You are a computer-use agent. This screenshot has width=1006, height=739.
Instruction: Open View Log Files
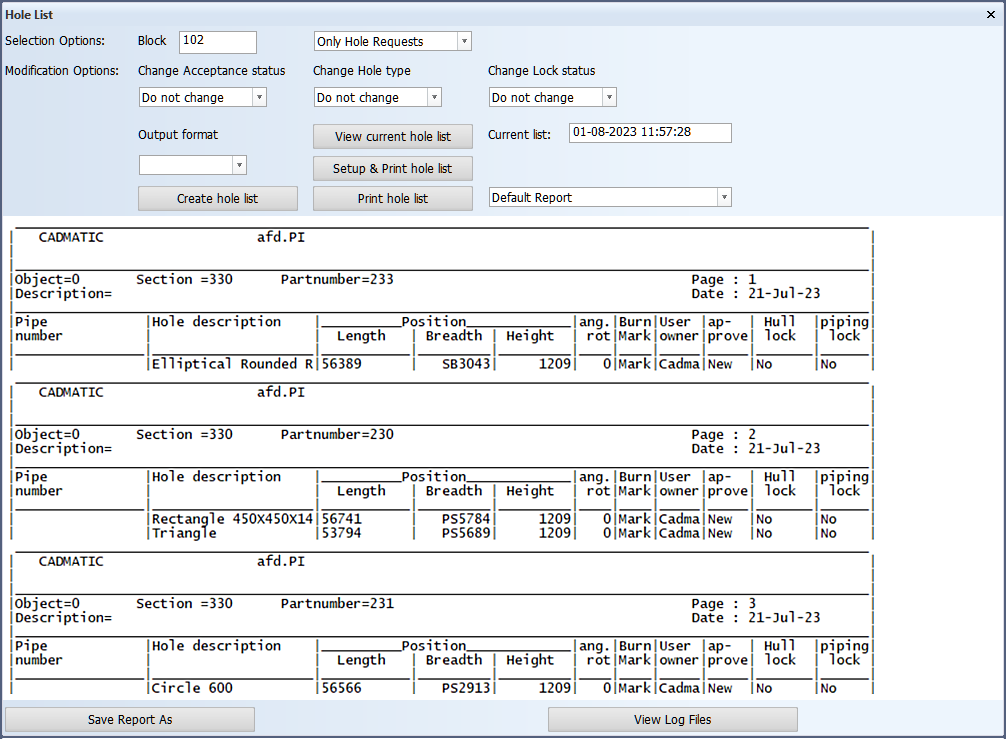[x=672, y=720]
